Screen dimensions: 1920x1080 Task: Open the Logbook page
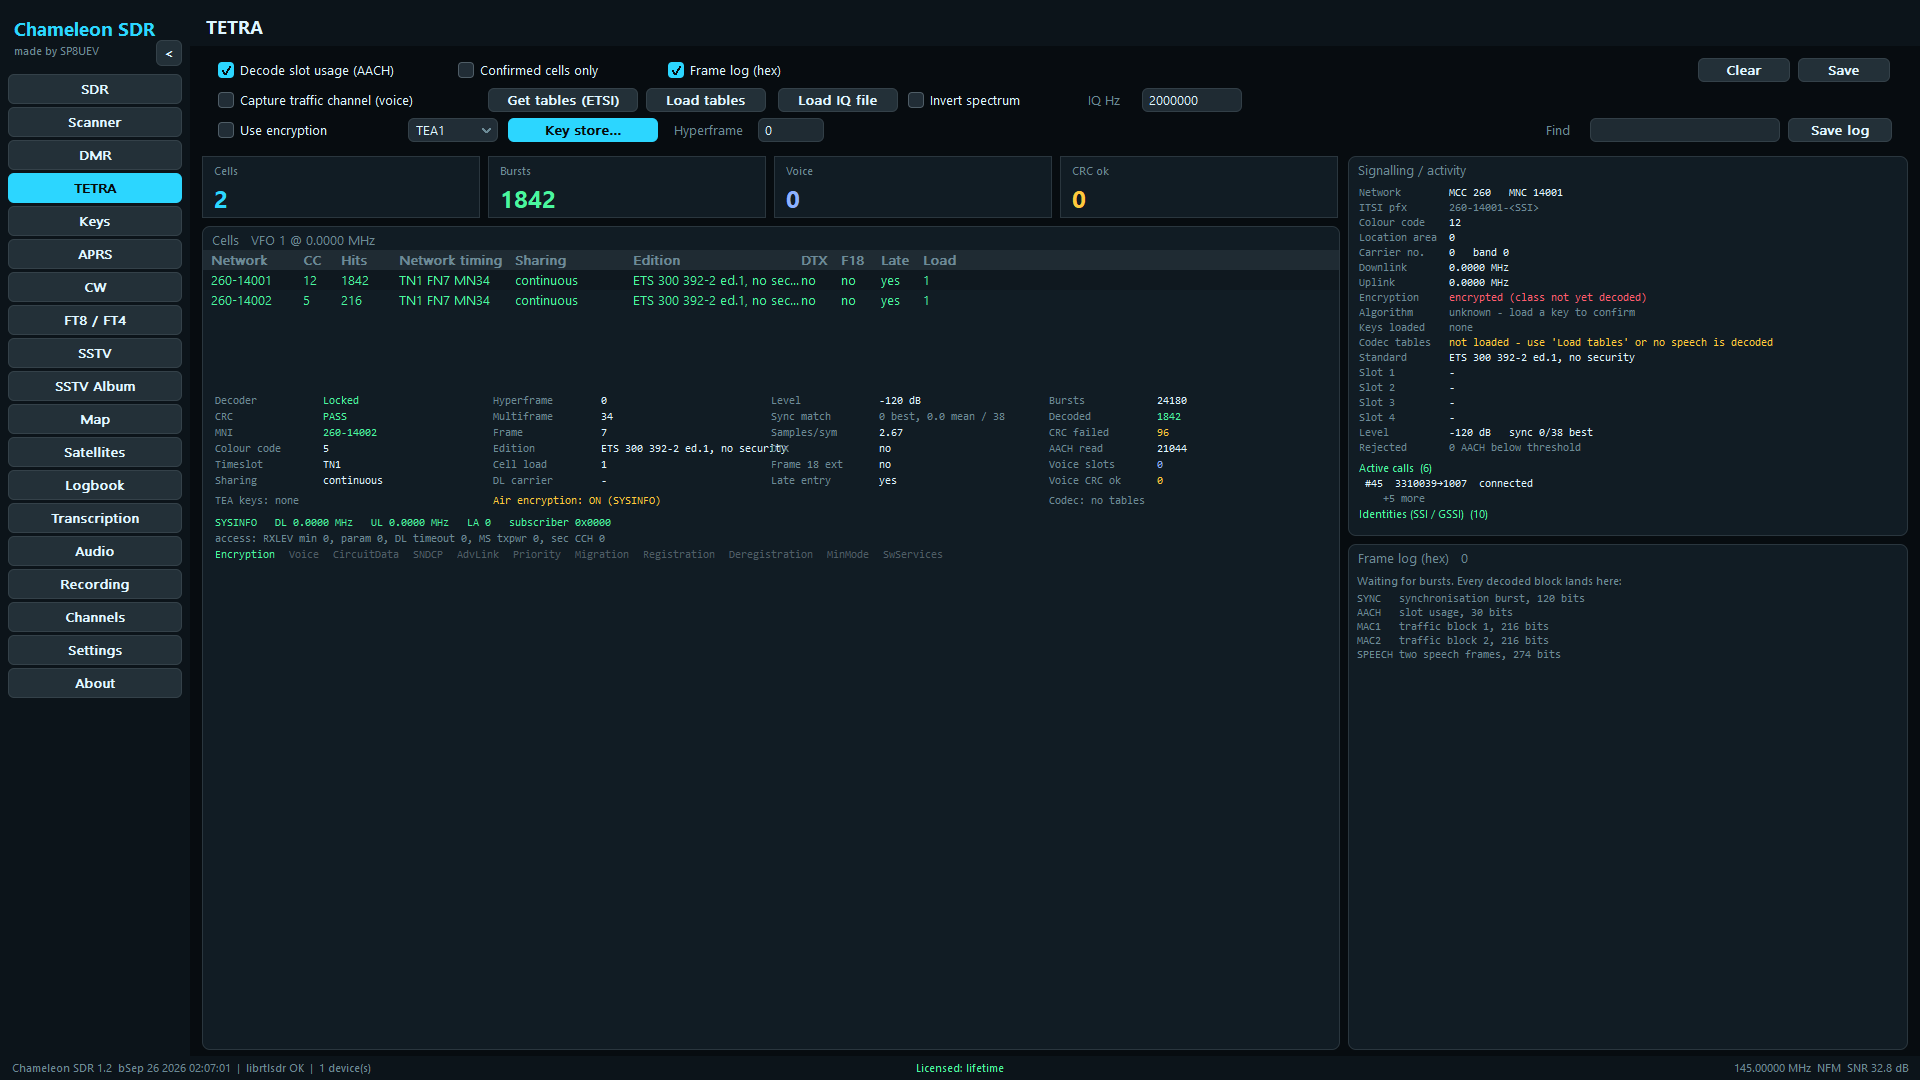pyautogui.click(x=95, y=485)
